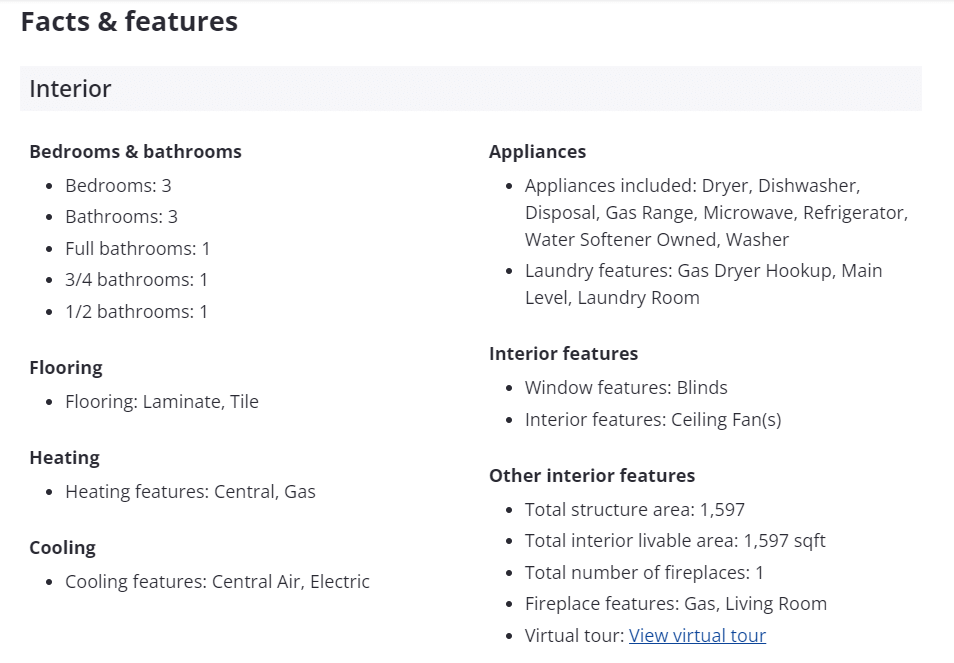Click the Heating subheading
This screenshot has height=663, width=954.
coord(64,458)
